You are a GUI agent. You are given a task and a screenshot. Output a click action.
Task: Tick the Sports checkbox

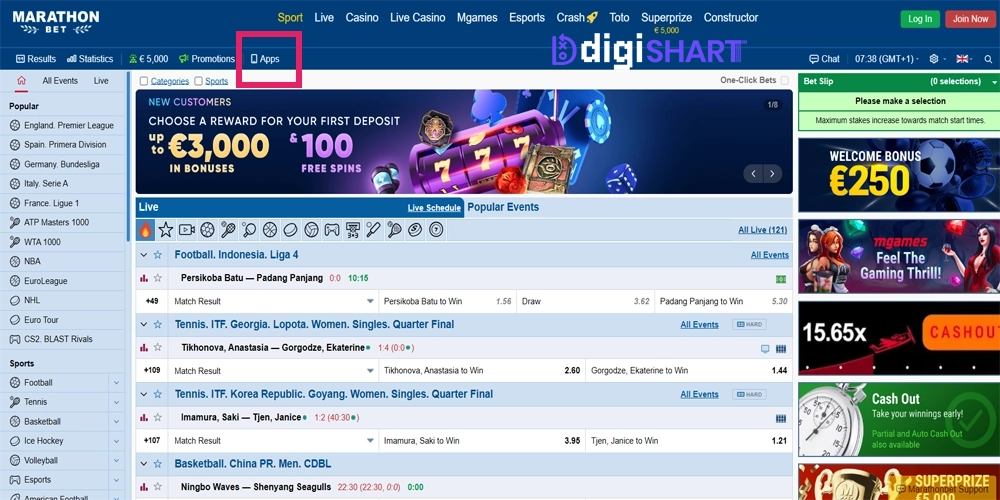[198, 81]
